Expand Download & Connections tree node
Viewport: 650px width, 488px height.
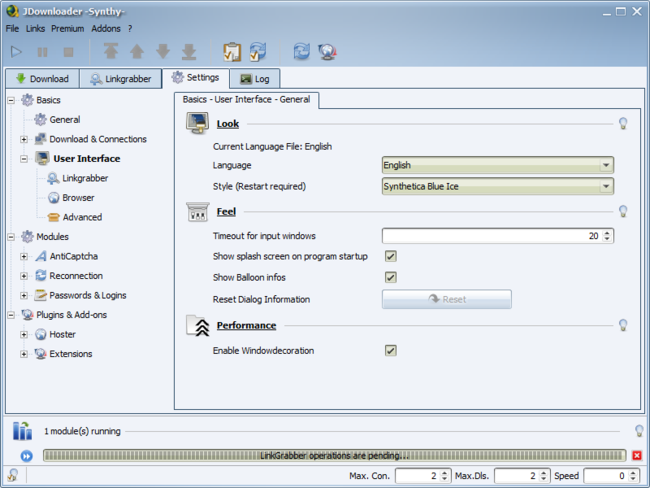click(24, 139)
